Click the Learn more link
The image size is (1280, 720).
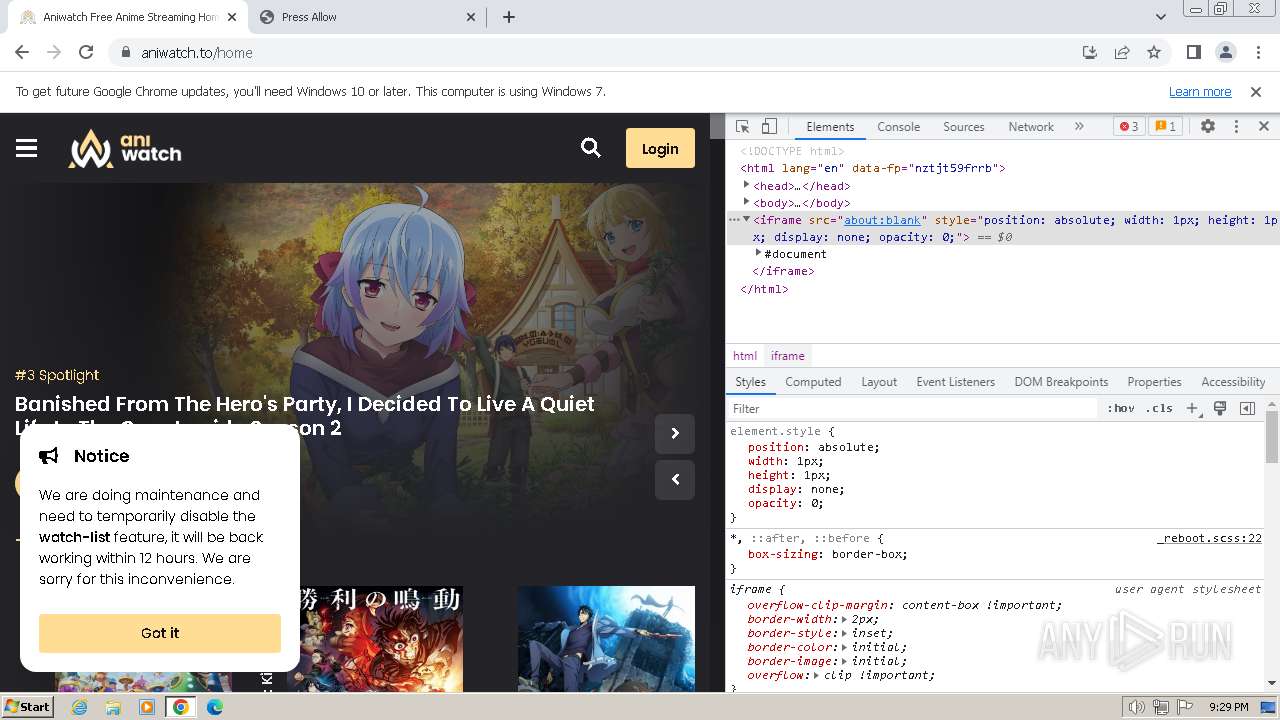pos(1200,91)
